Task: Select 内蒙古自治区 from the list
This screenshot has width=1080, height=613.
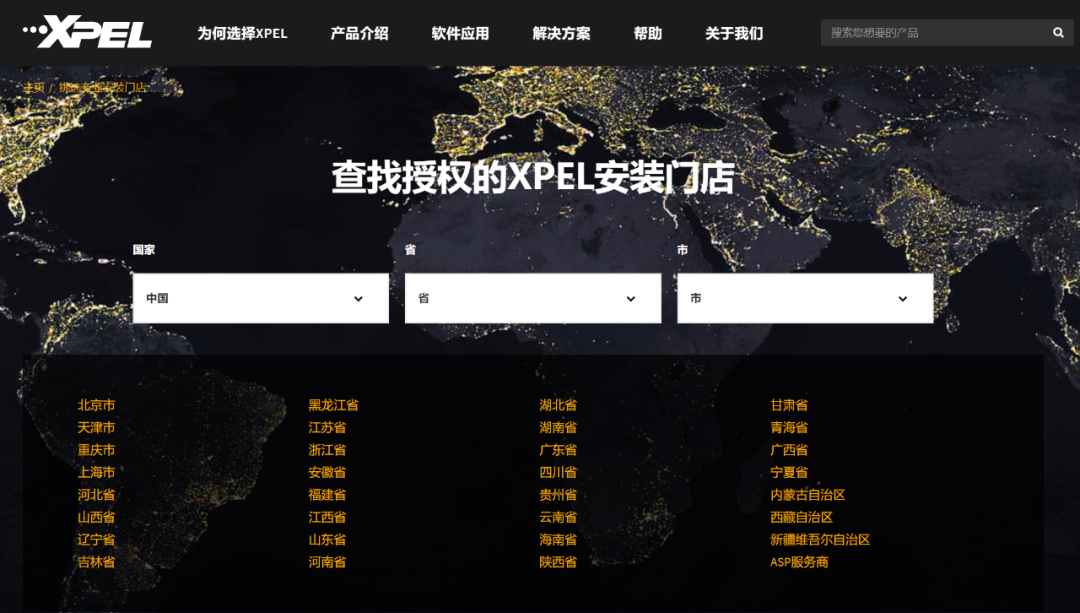Action: [807, 495]
